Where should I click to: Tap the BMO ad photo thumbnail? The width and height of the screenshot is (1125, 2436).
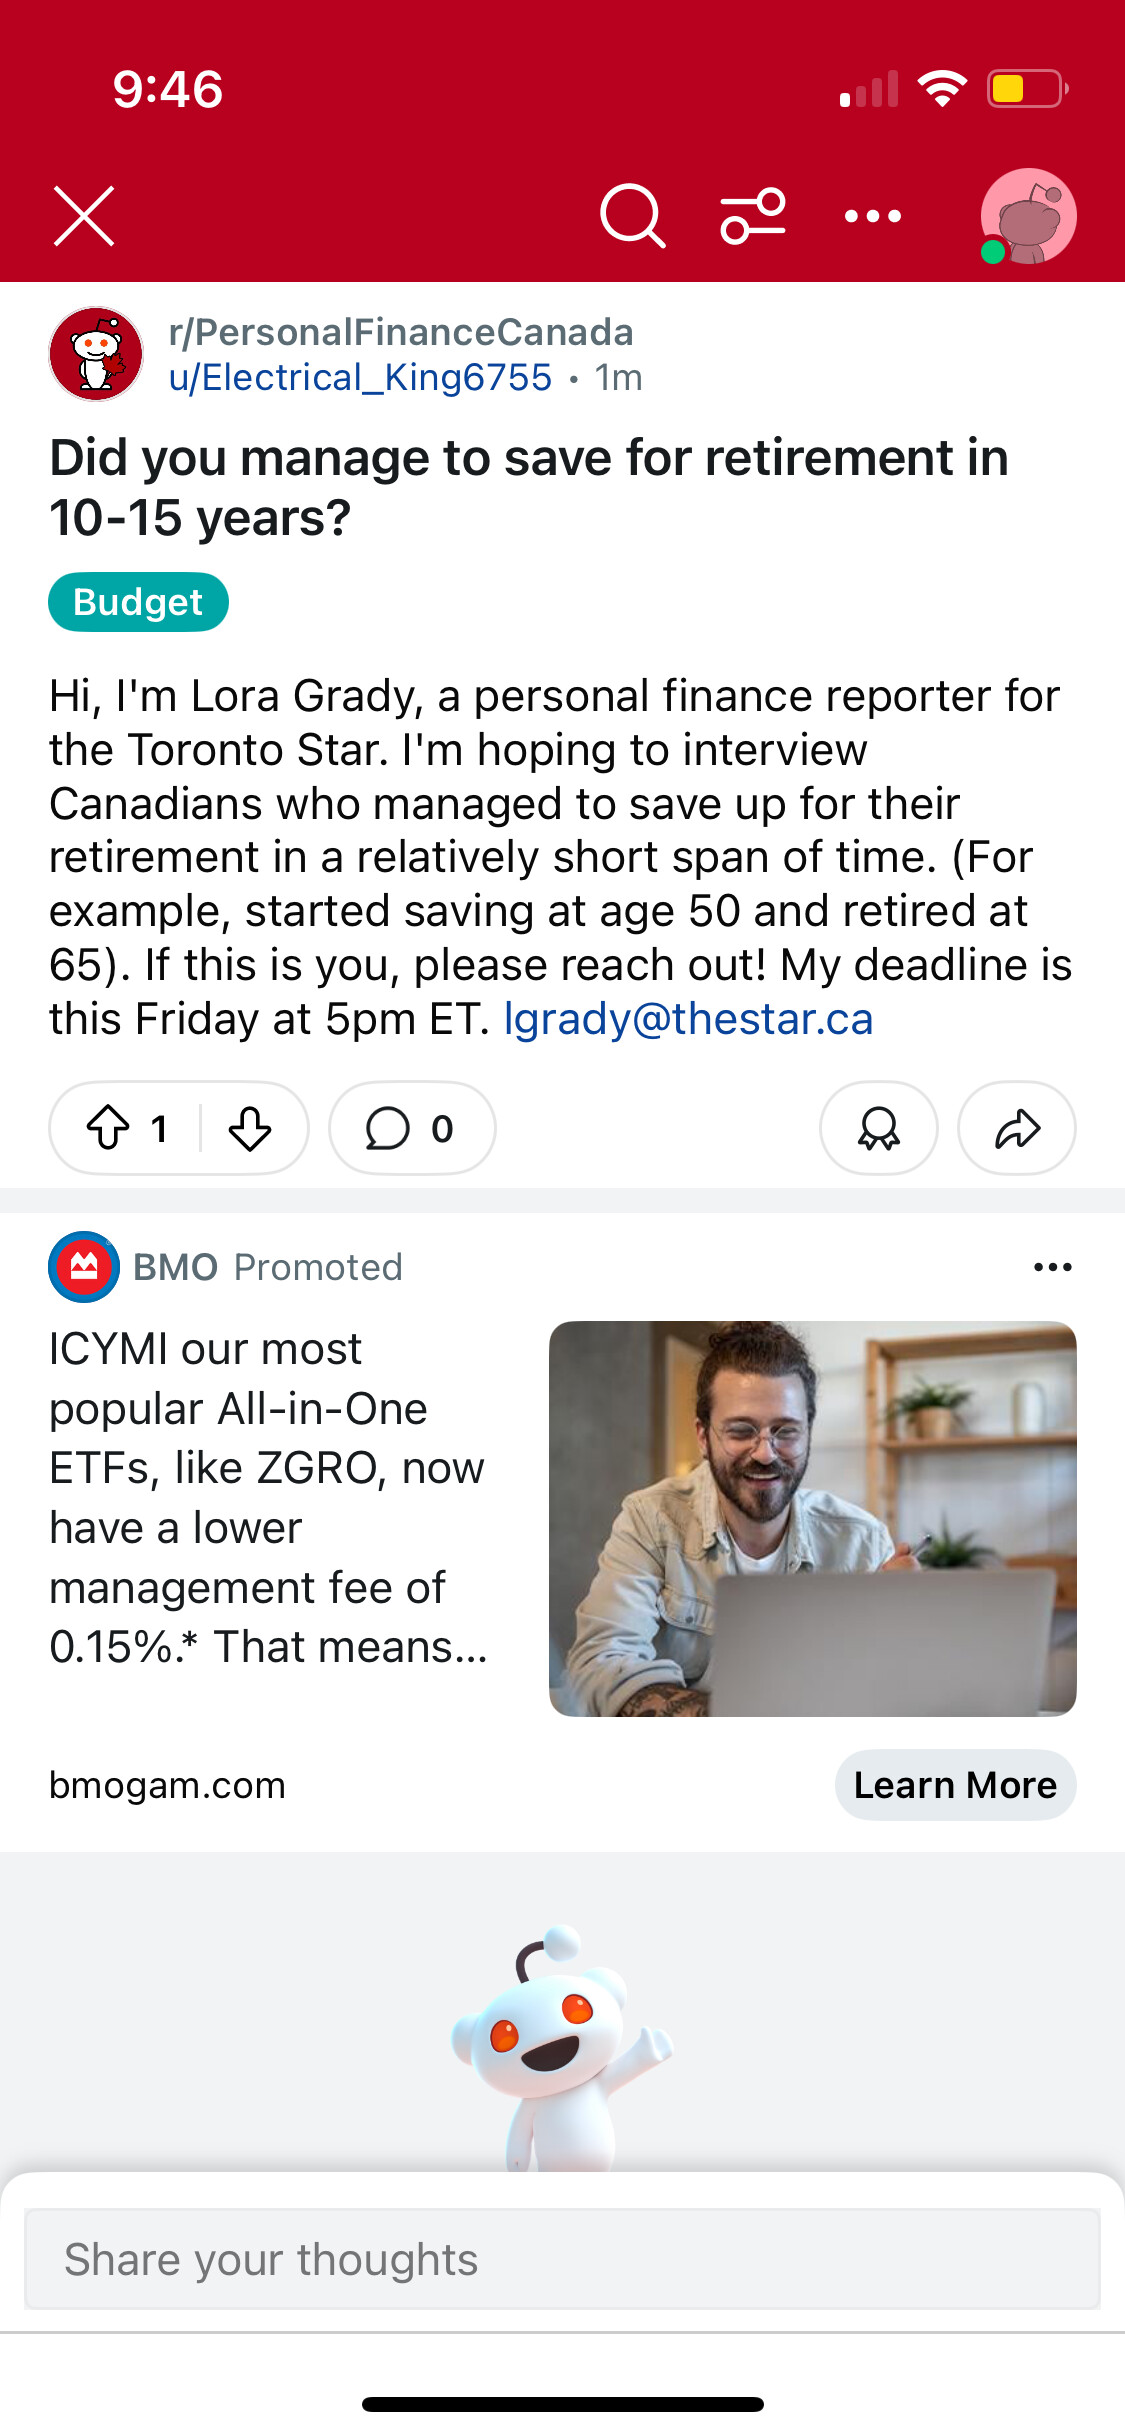tap(812, 1518)
